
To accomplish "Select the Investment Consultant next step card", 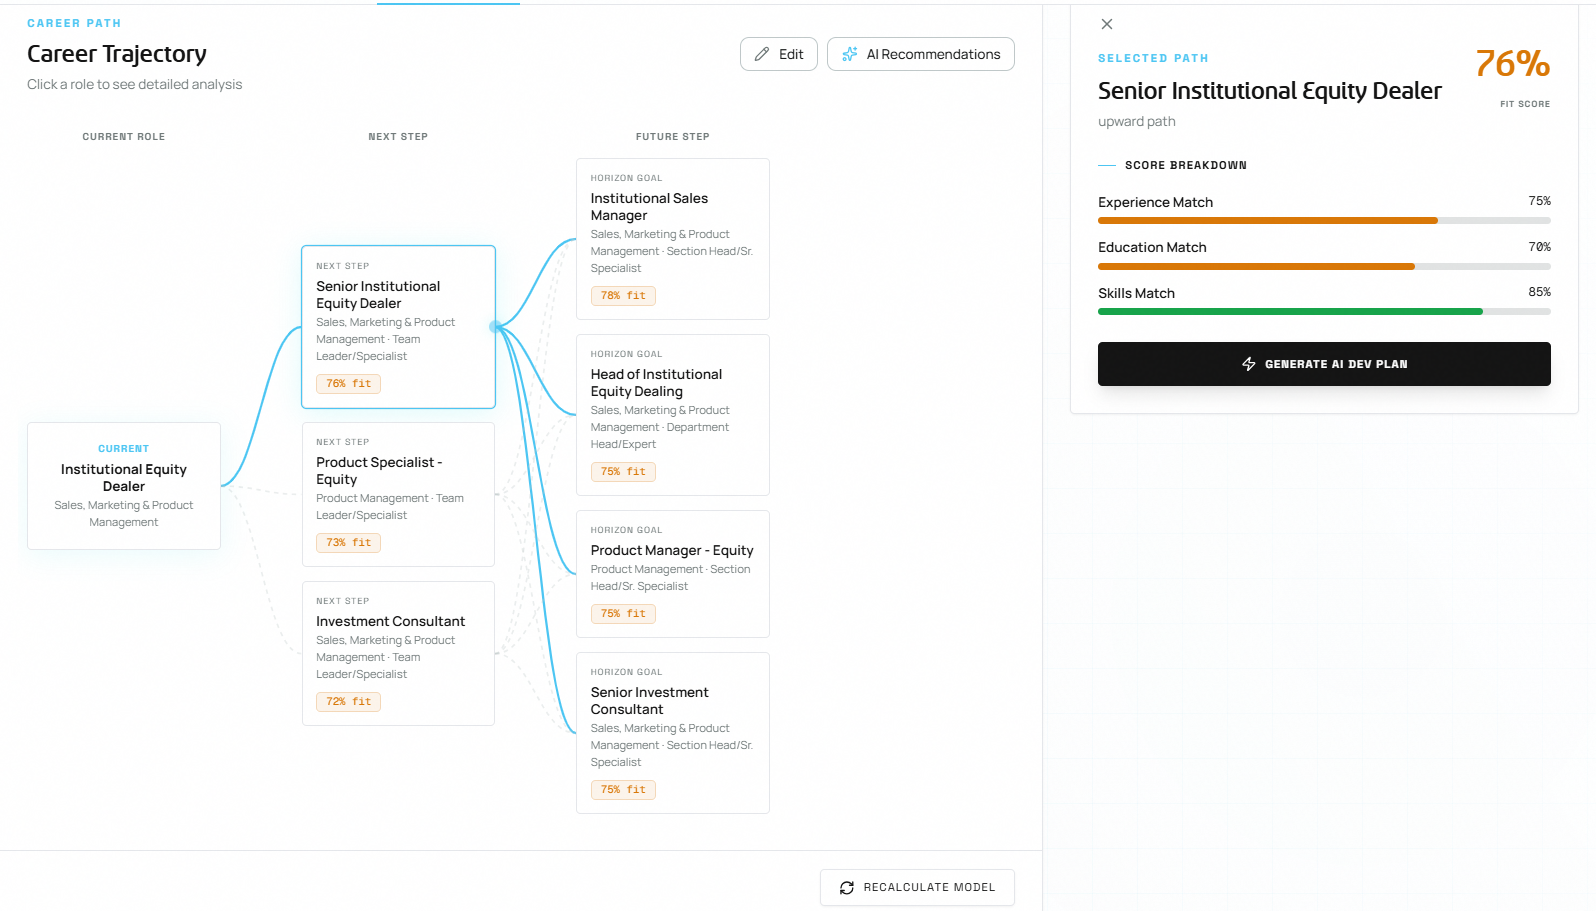I will click(x=398, y=653).
